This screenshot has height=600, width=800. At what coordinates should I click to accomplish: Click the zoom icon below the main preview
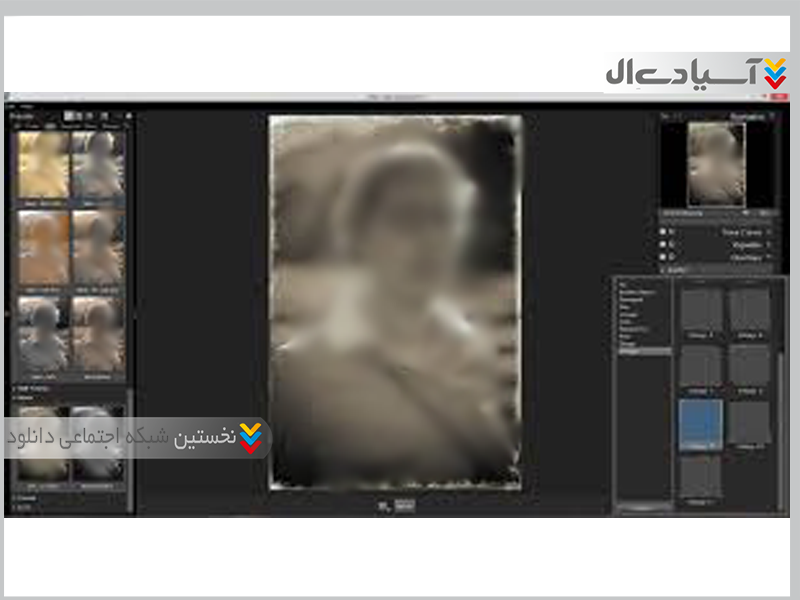(384, 506)
